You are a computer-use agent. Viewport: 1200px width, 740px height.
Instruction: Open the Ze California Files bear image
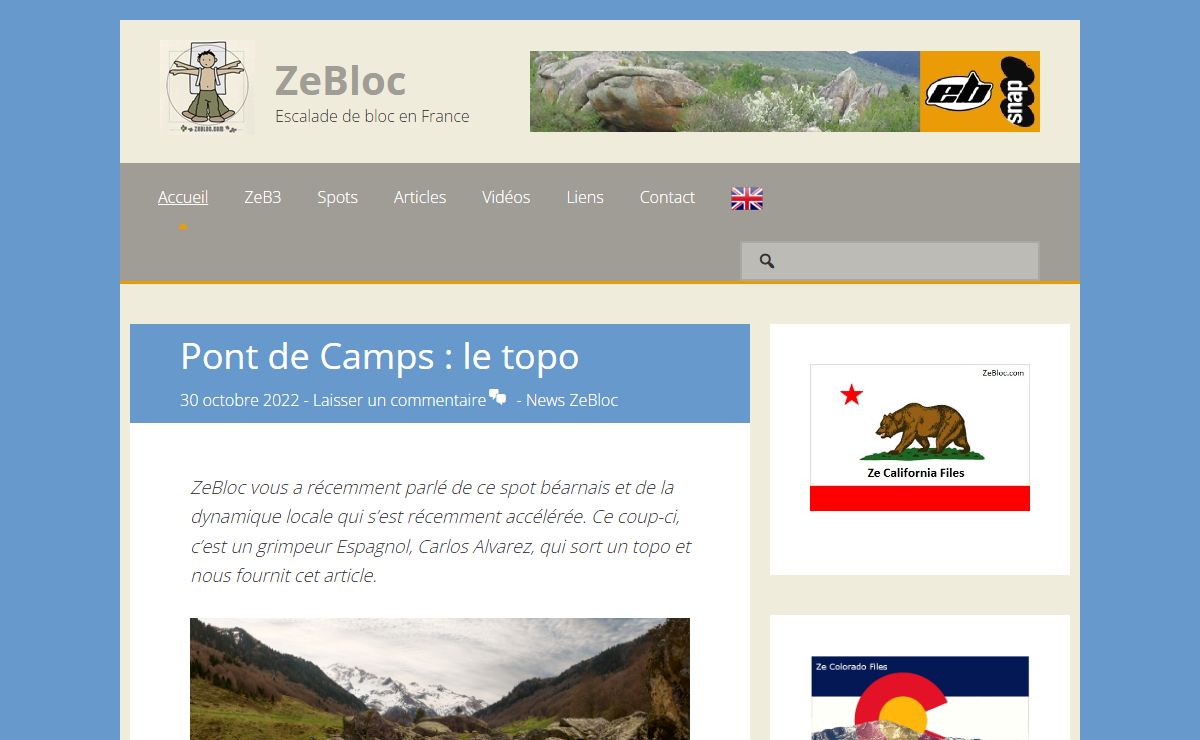pos(920,438)
